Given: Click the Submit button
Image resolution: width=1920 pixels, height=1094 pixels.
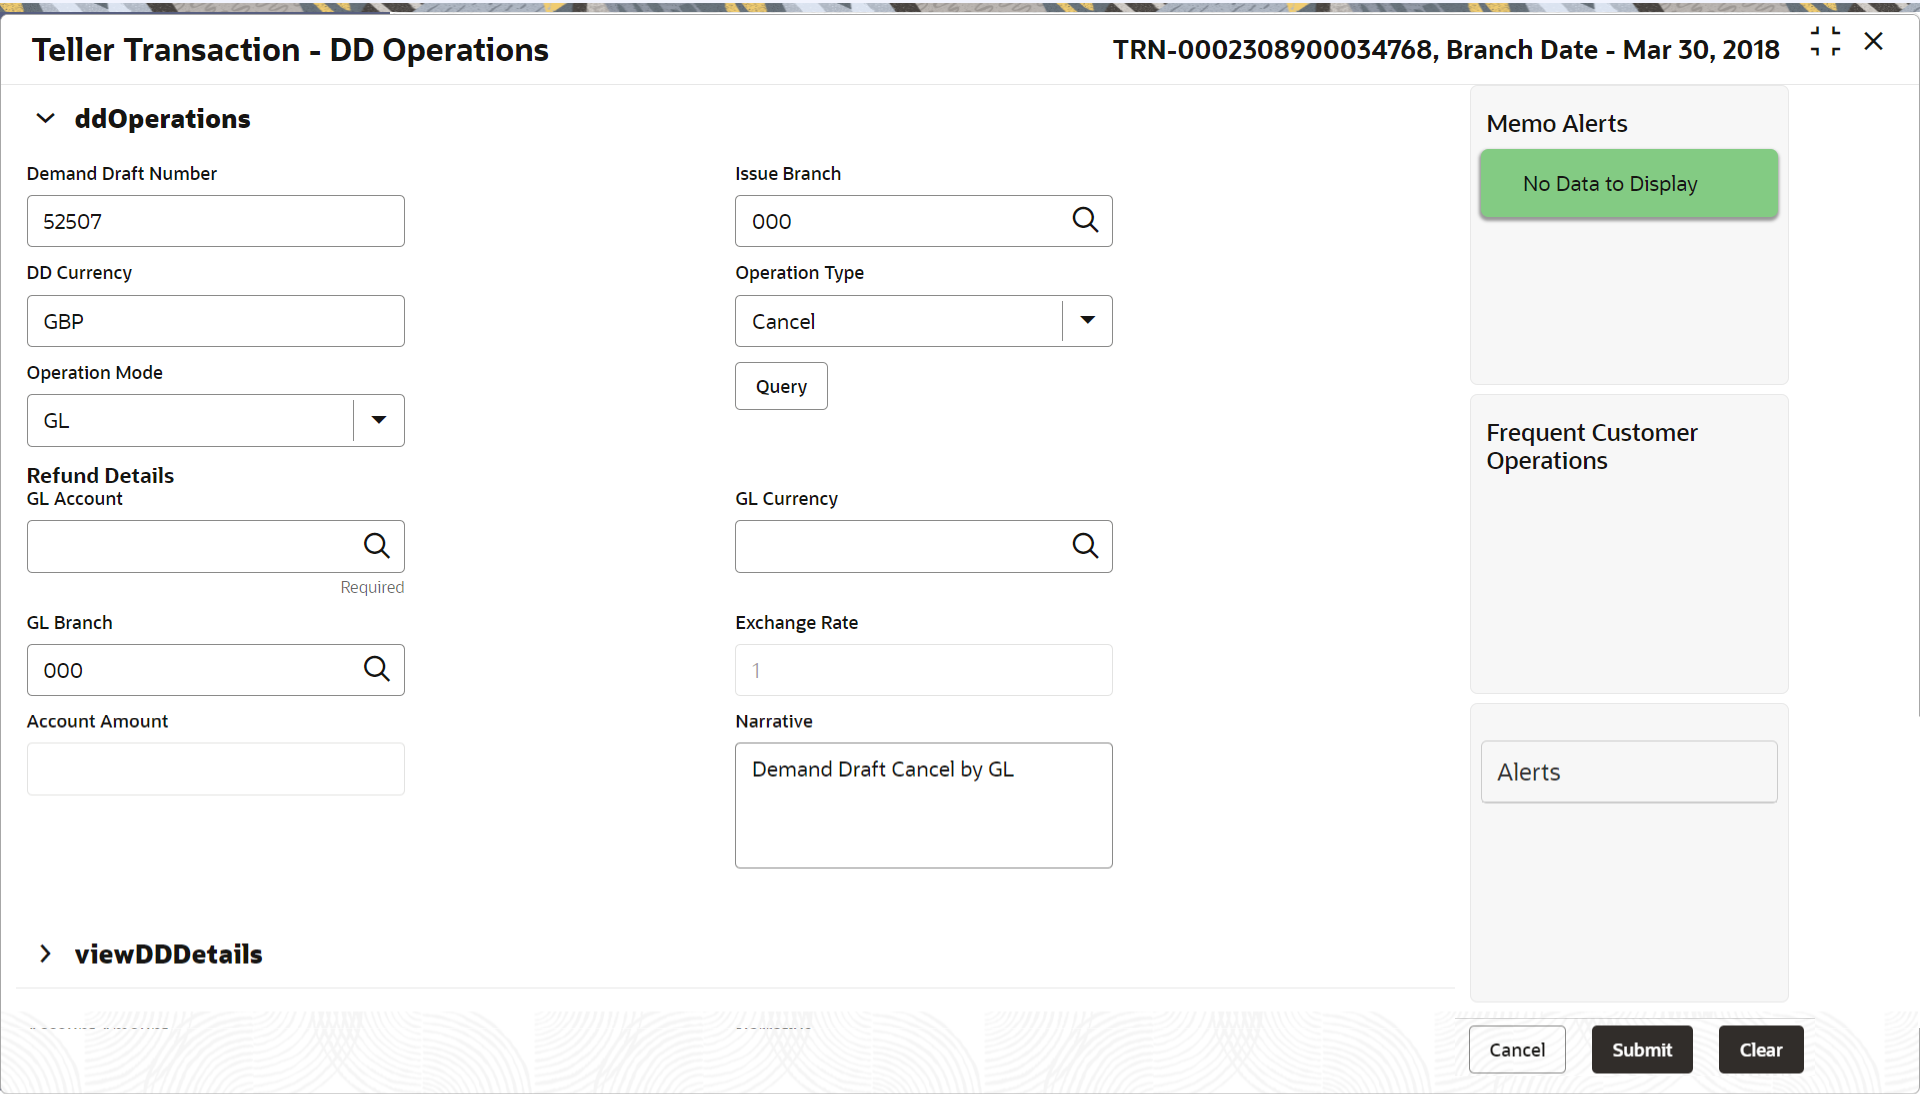Looking at the screenshot, I should 1643,1049.
